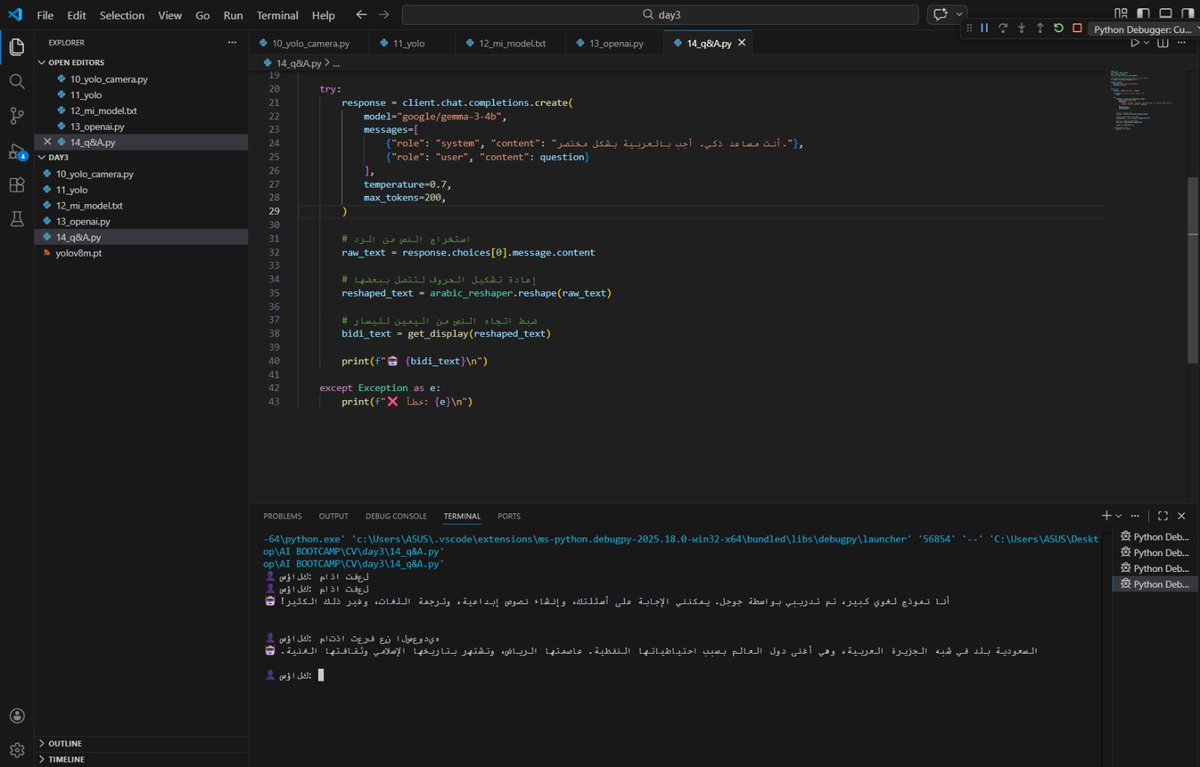
Task: Open Explorer More Actions ellipsis
Action: (x=232, y=43)
